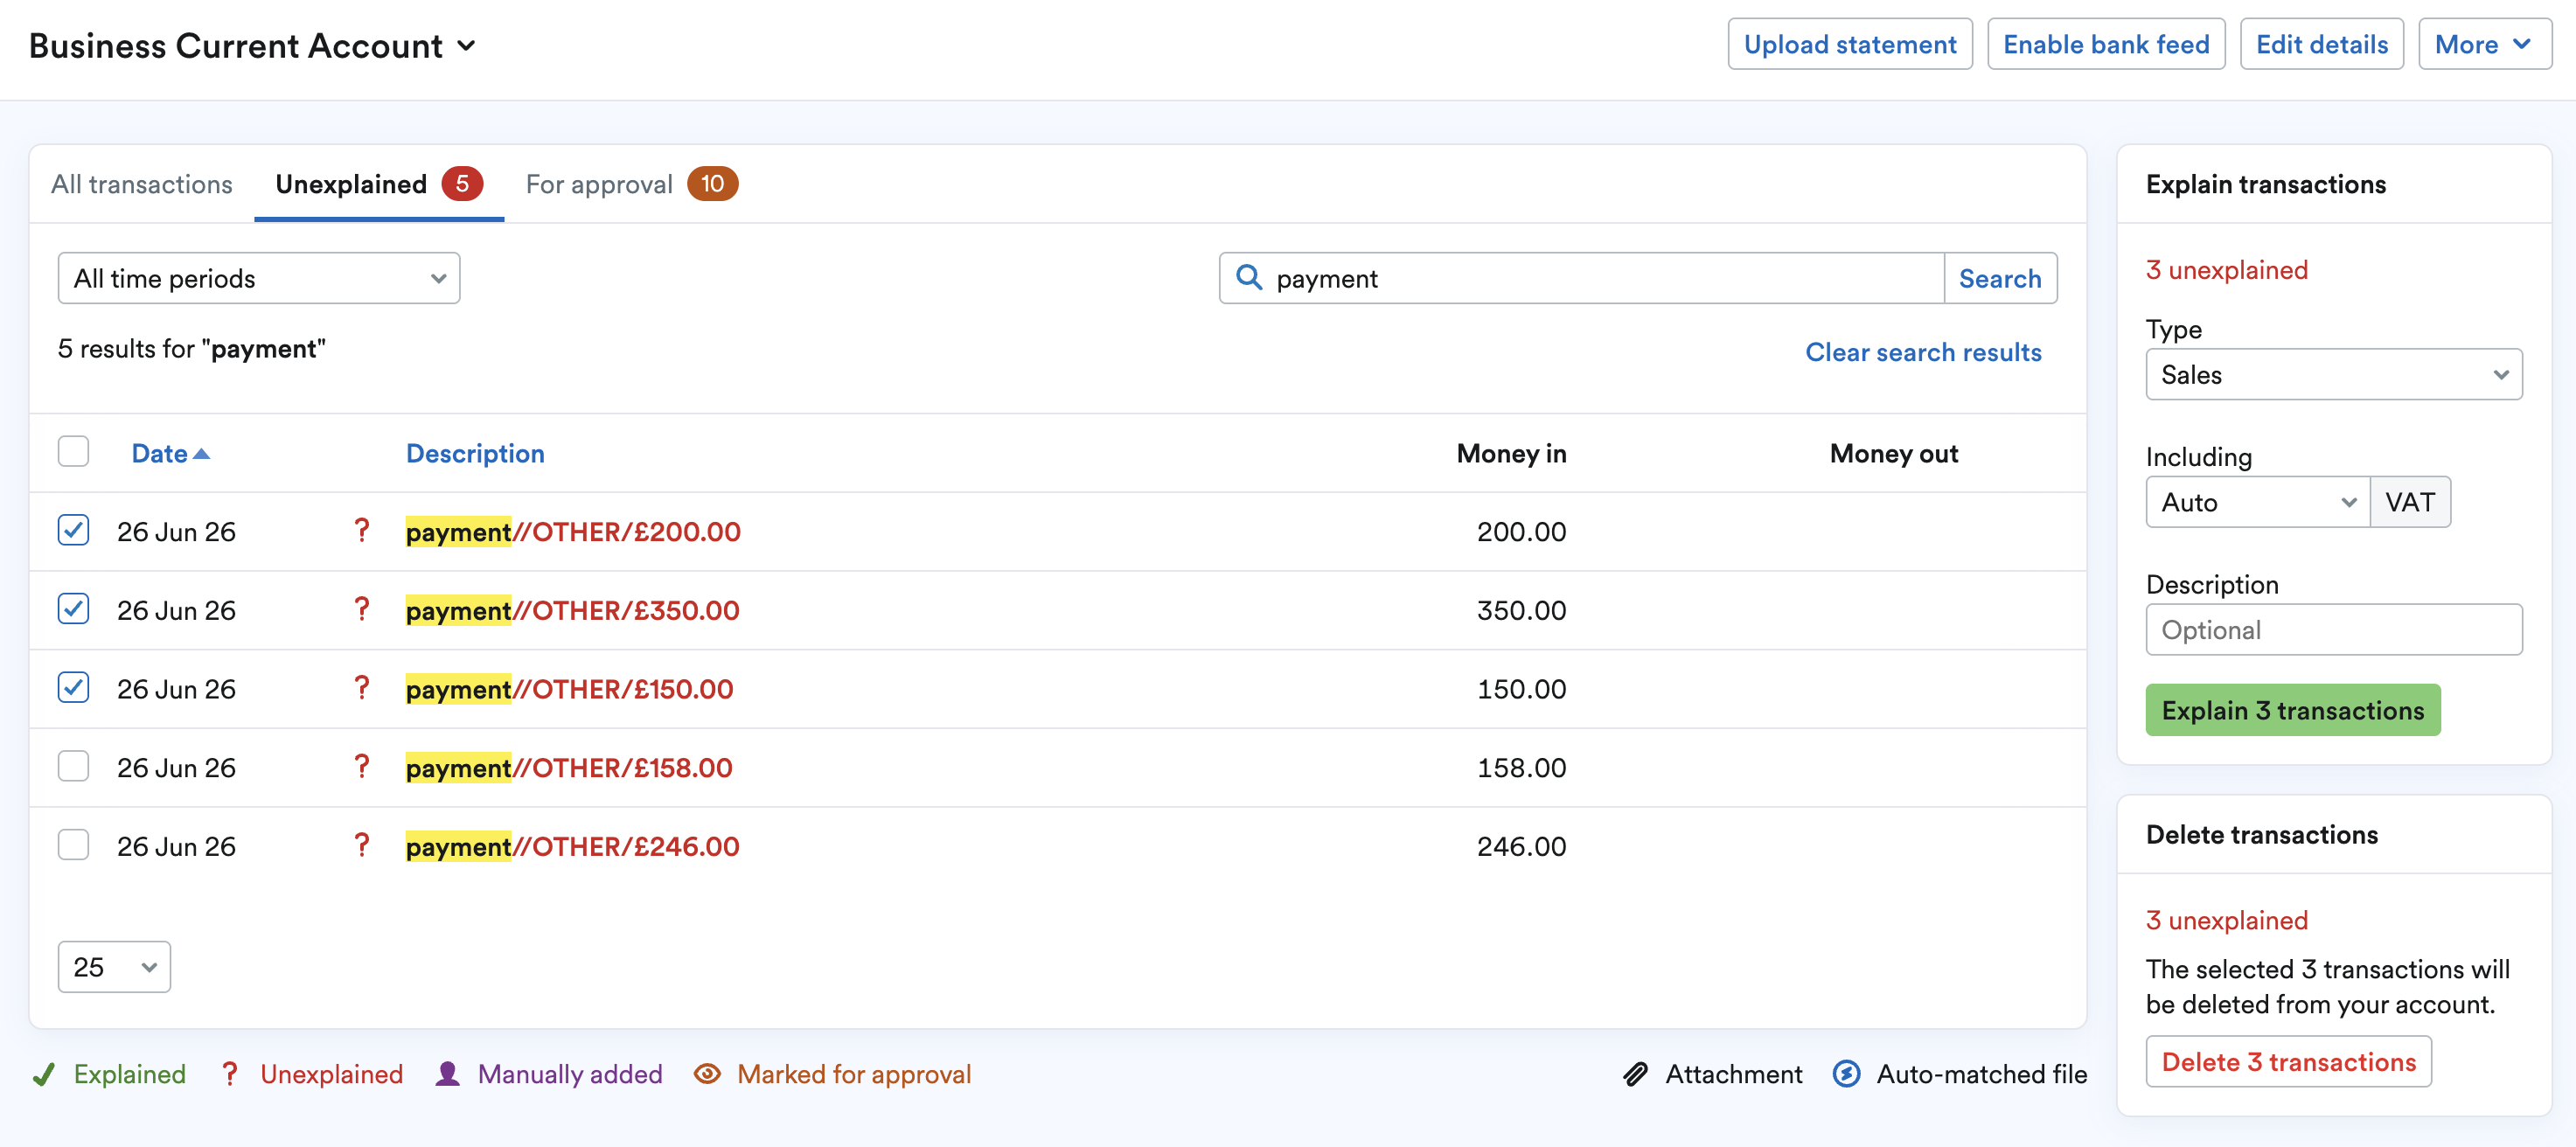Open the All time periods dropdown
This screenshot has height=1147, width=2576.
[259, 278]
